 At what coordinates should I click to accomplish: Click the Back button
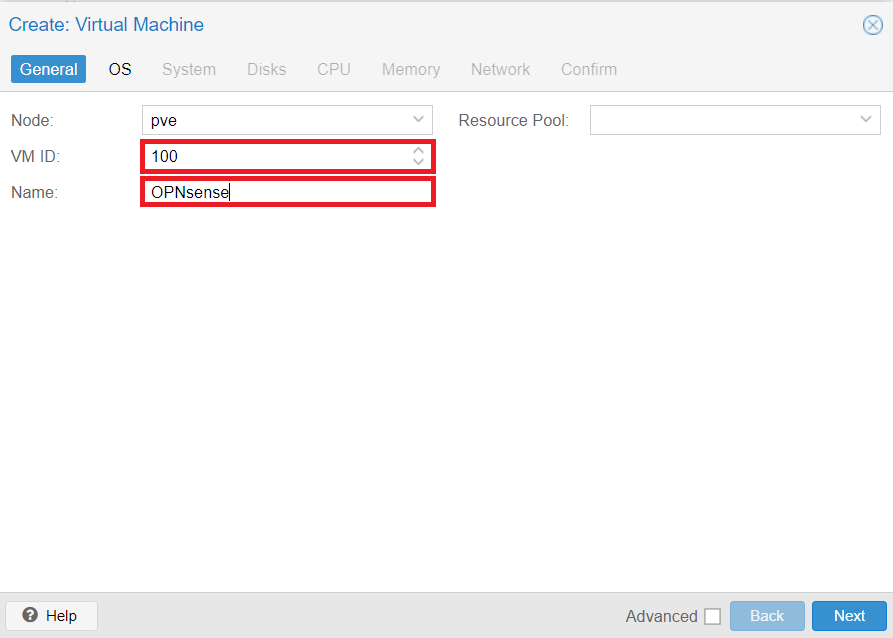point(767,616)
